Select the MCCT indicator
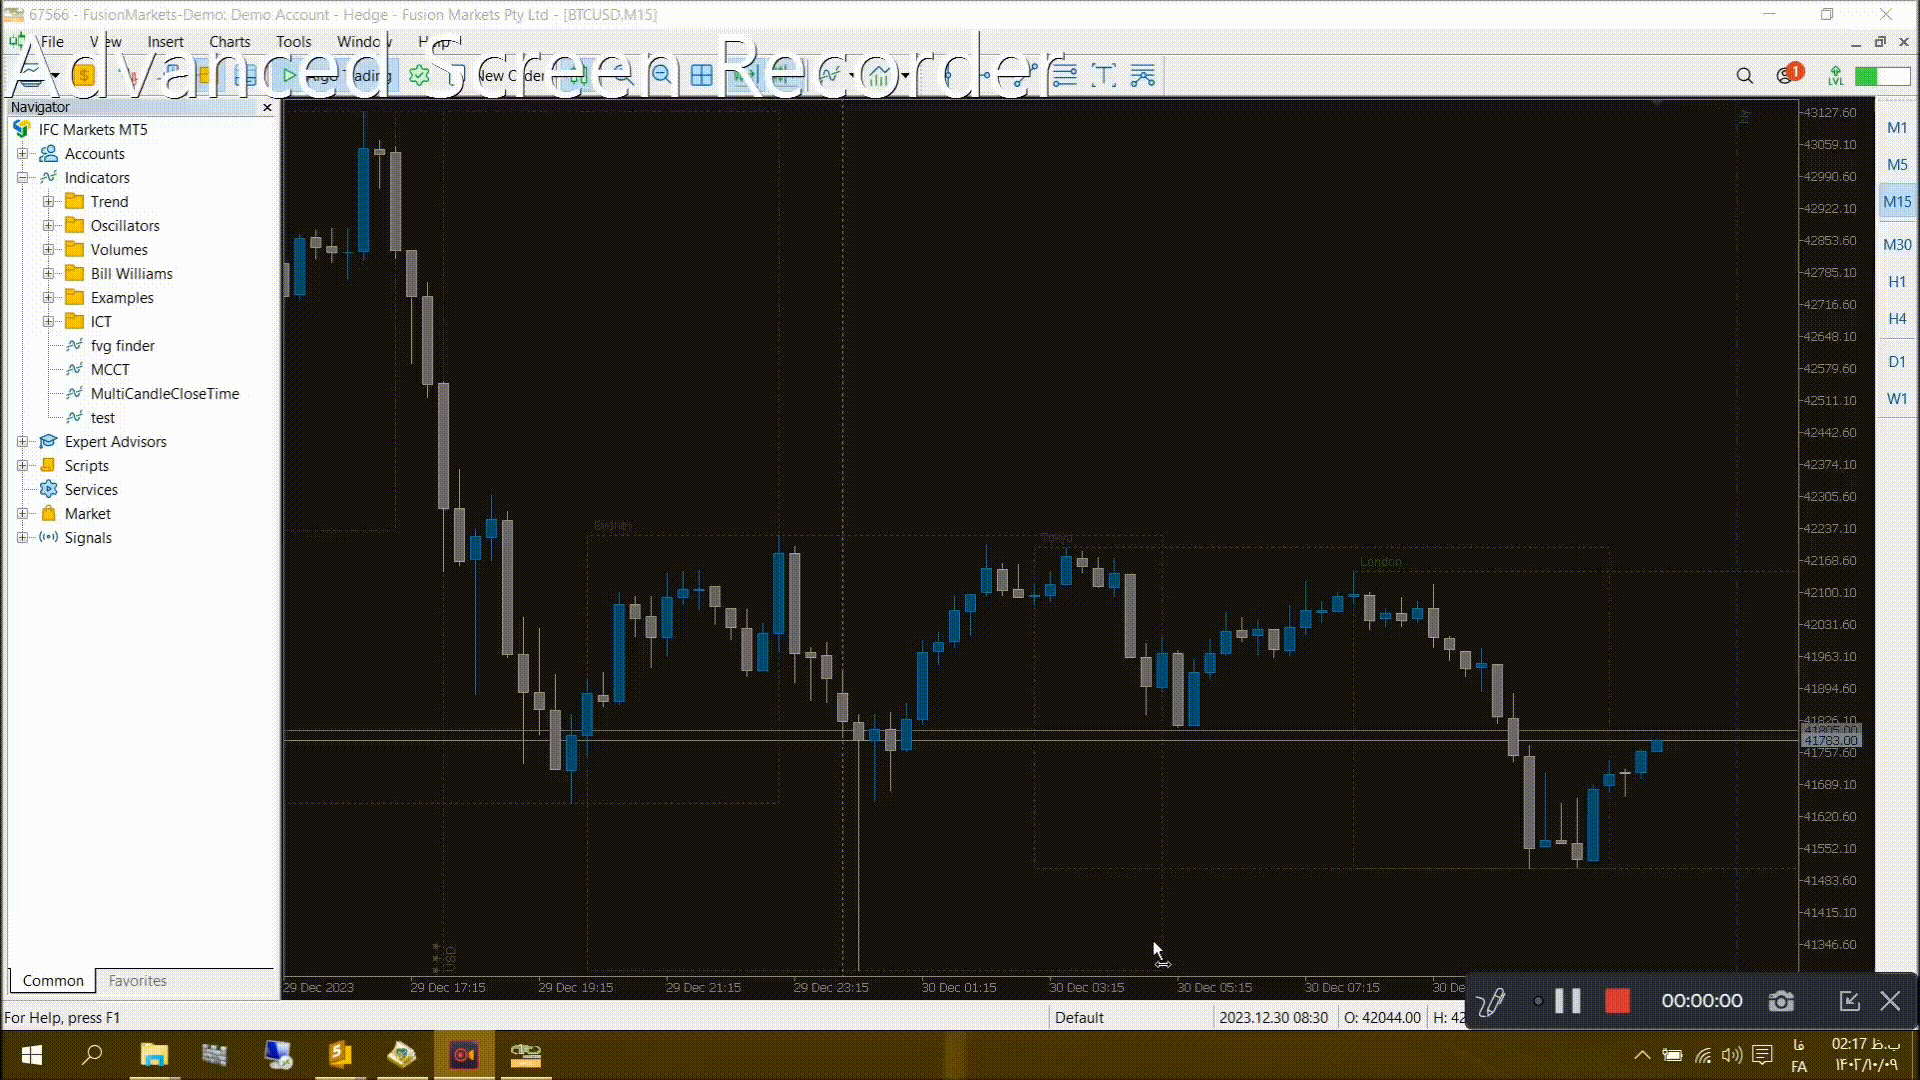The width and height of the screenshot is (1920, 1080). tap(110, 370)
